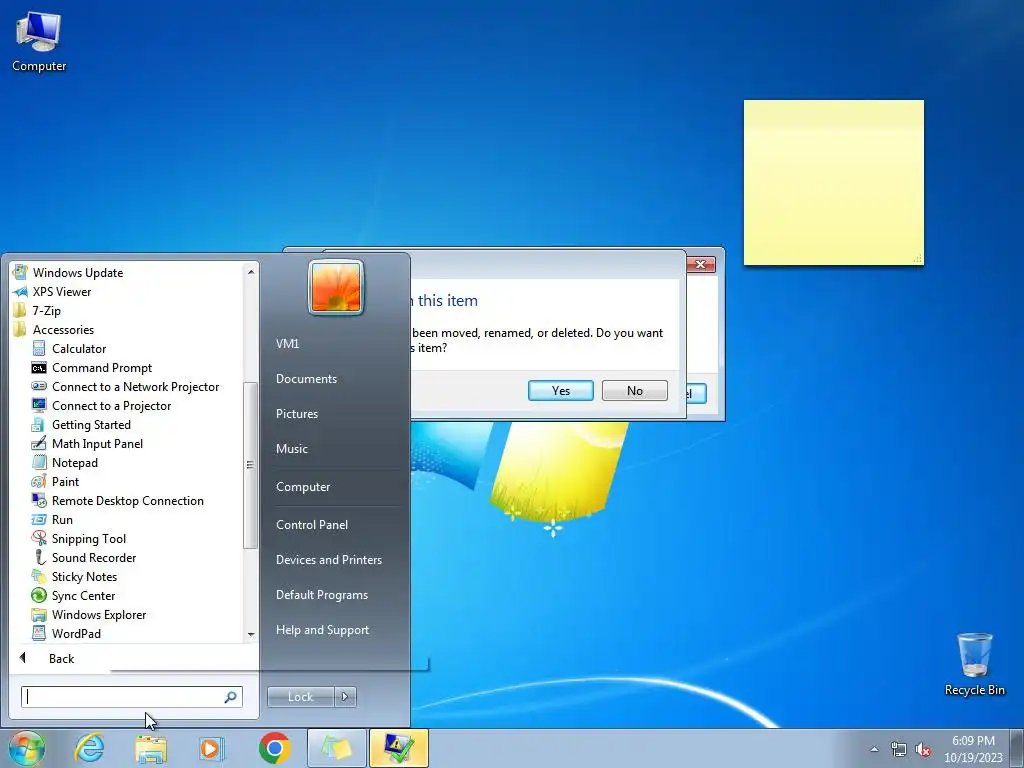Open WordPad from Start menu
This screenshot has width=1024, height=768.
coord(76,633)
